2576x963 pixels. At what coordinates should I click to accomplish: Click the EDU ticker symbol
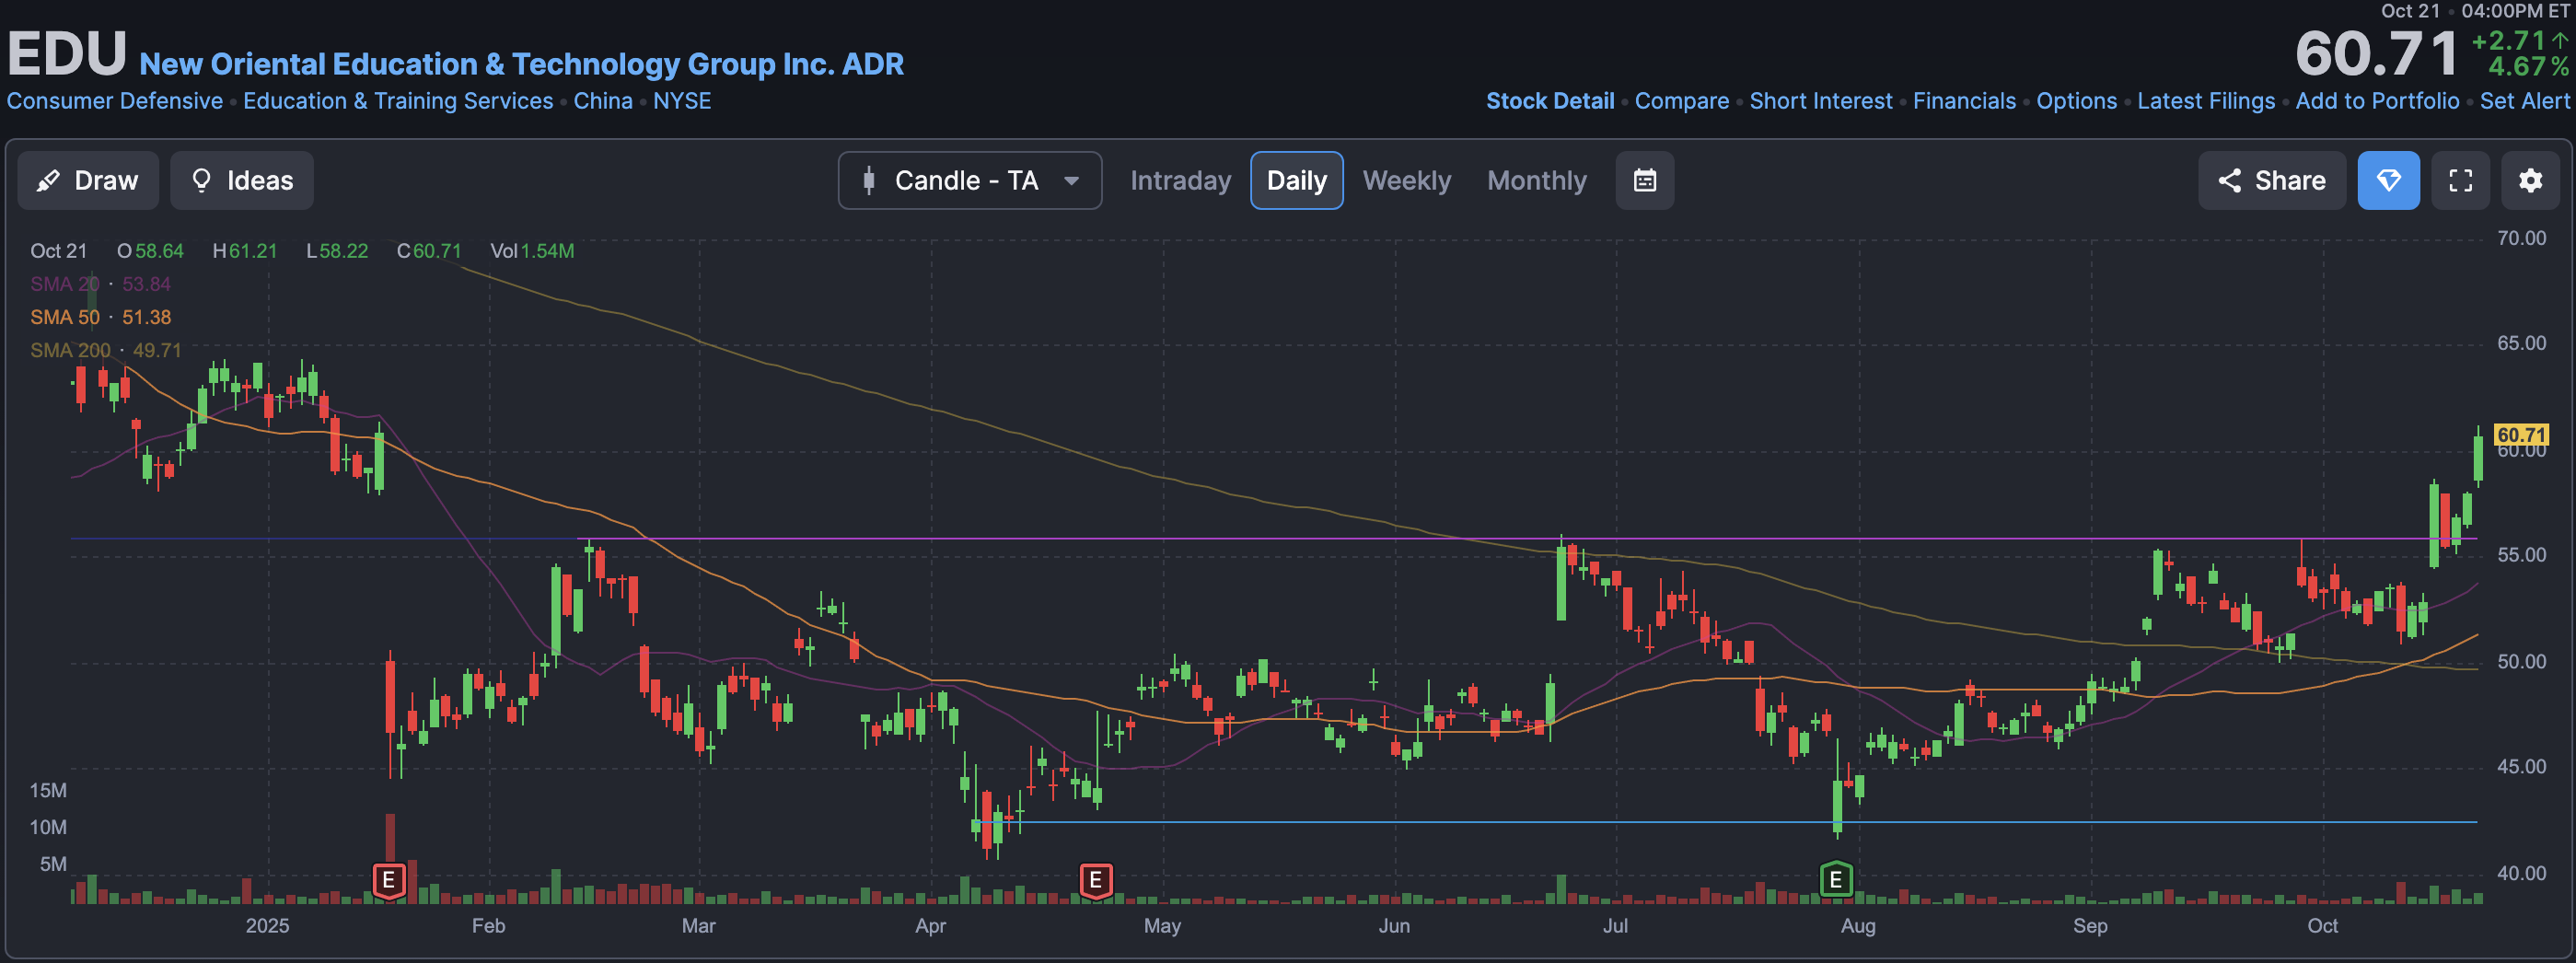click(67, 53)
